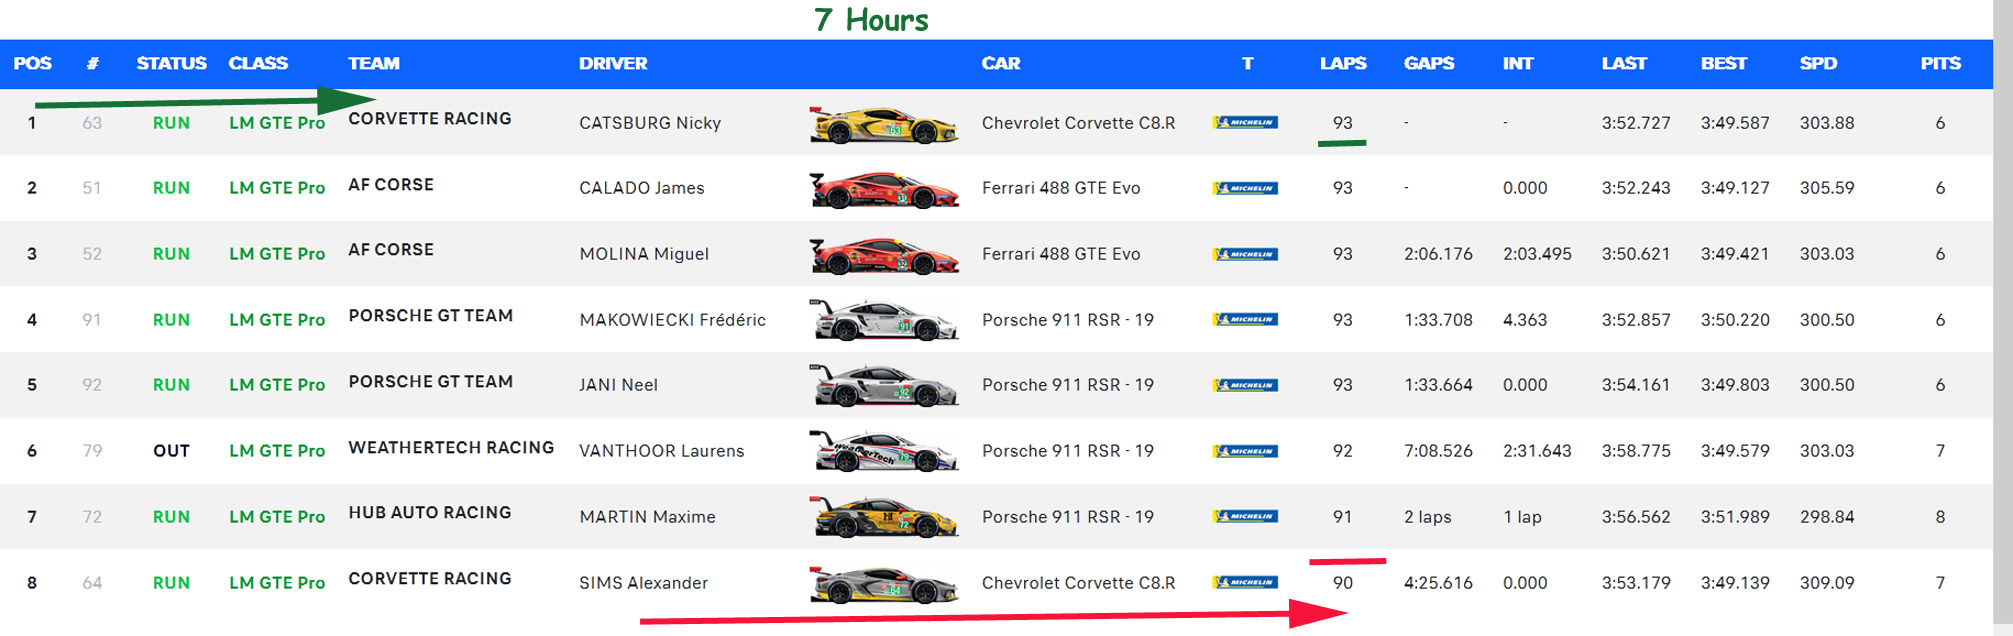Sort by the LAPS column header
The width and height of the screenshot is (2013, 636).
pyautogui.click(x=1342, y=63)
